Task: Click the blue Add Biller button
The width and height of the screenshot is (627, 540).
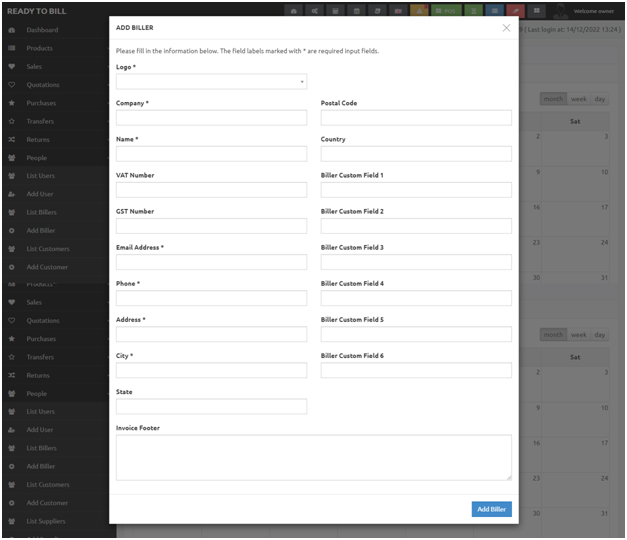Action: click(x=491, y=509)
